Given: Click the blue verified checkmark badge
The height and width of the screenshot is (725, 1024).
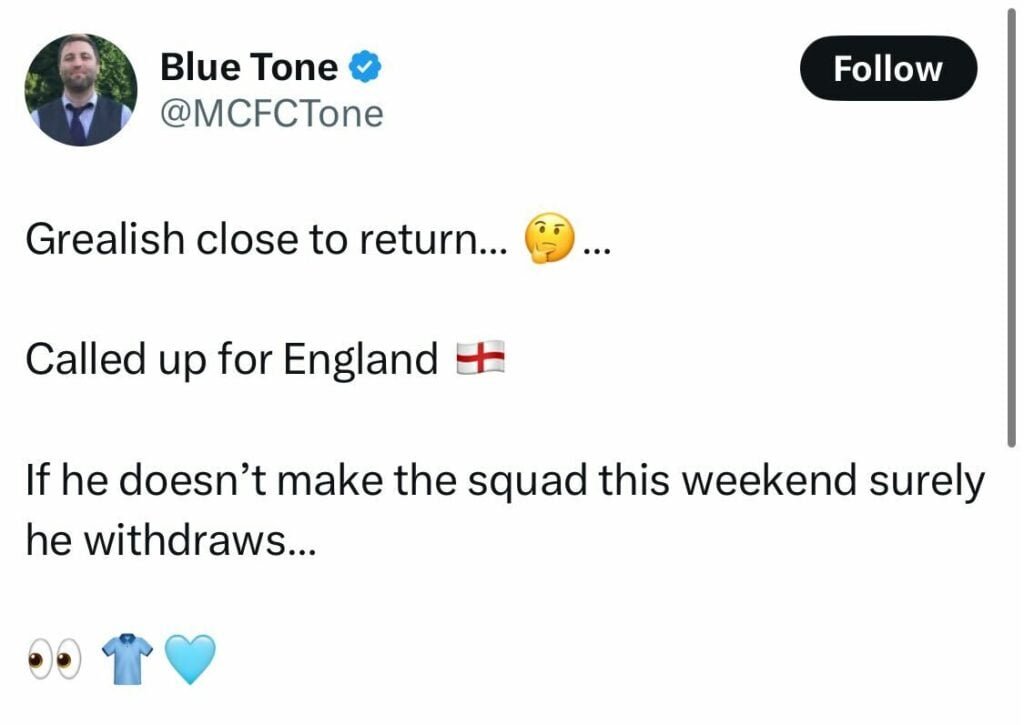Looking at the screenshot, I should tap(366, 68).
